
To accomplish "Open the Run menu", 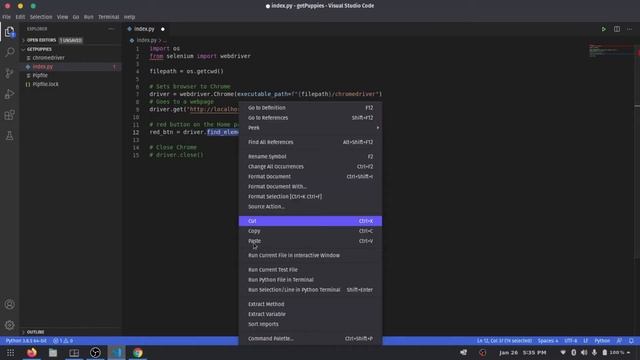I will [89, 17].
